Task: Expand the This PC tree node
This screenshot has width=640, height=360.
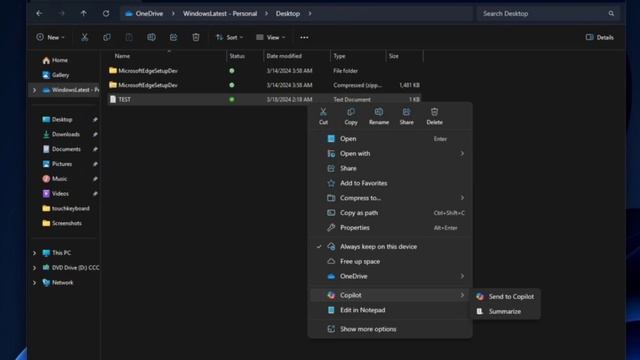Action: pos(34,253)
